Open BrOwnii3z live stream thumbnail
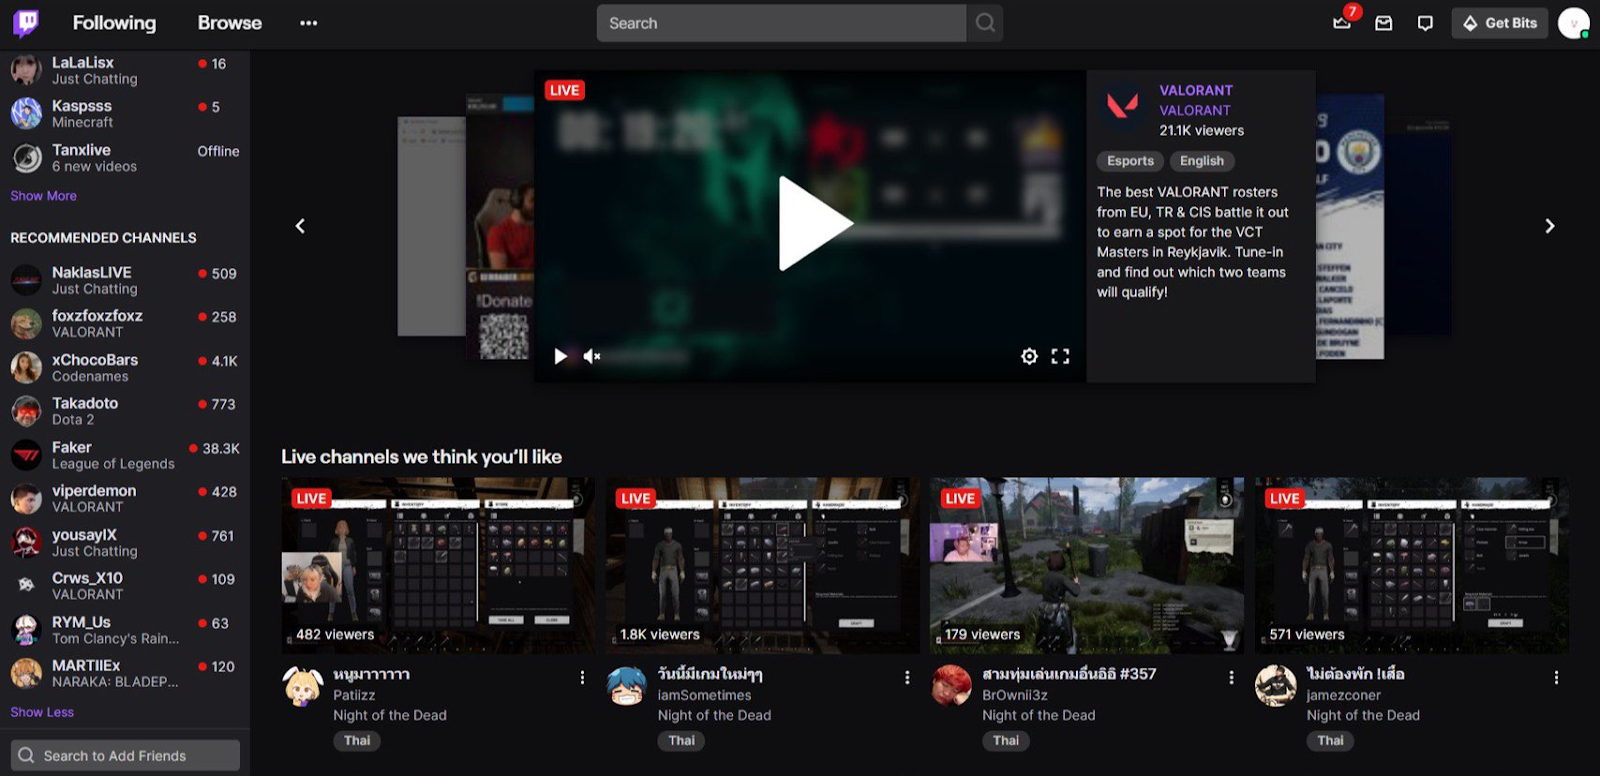1600x776 pixels. click(x=1087, y=565)
